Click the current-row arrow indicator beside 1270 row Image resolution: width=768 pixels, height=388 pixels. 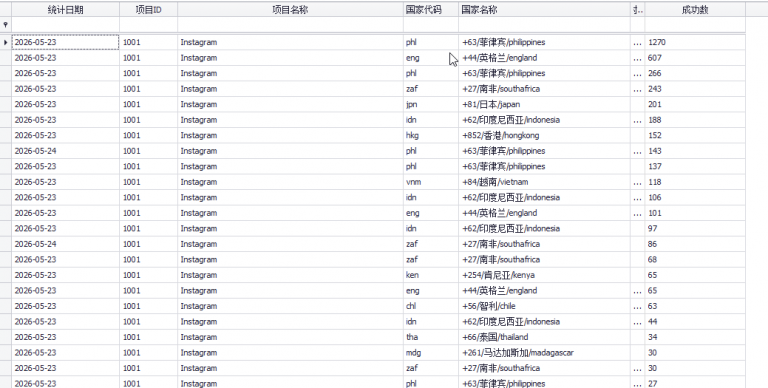(x=5, y=42)
